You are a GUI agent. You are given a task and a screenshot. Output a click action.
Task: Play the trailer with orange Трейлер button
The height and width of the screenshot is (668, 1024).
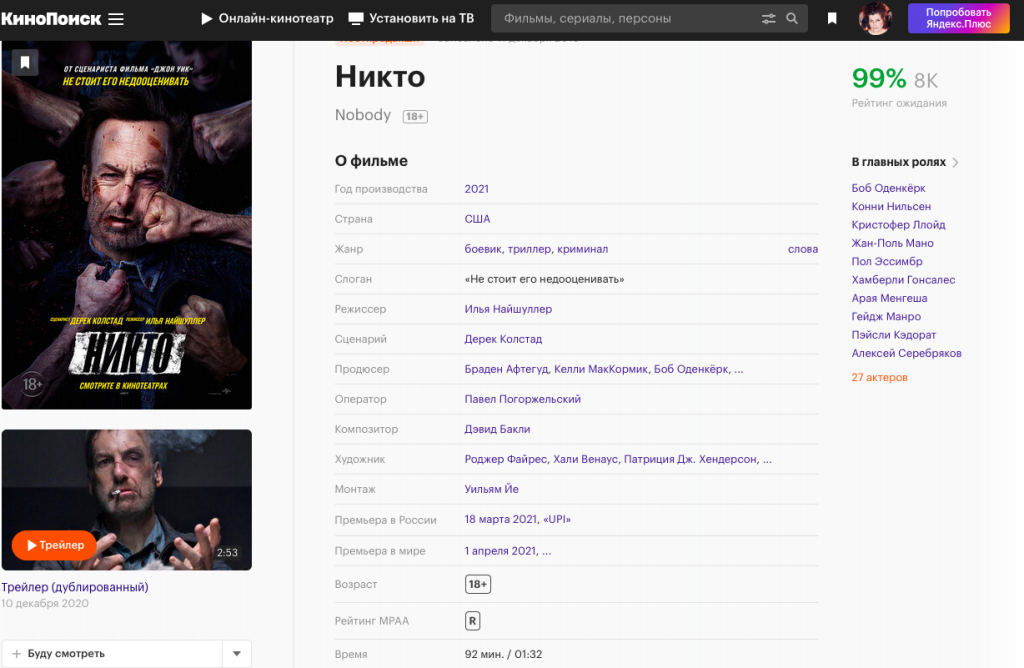[x=55, y=545]
